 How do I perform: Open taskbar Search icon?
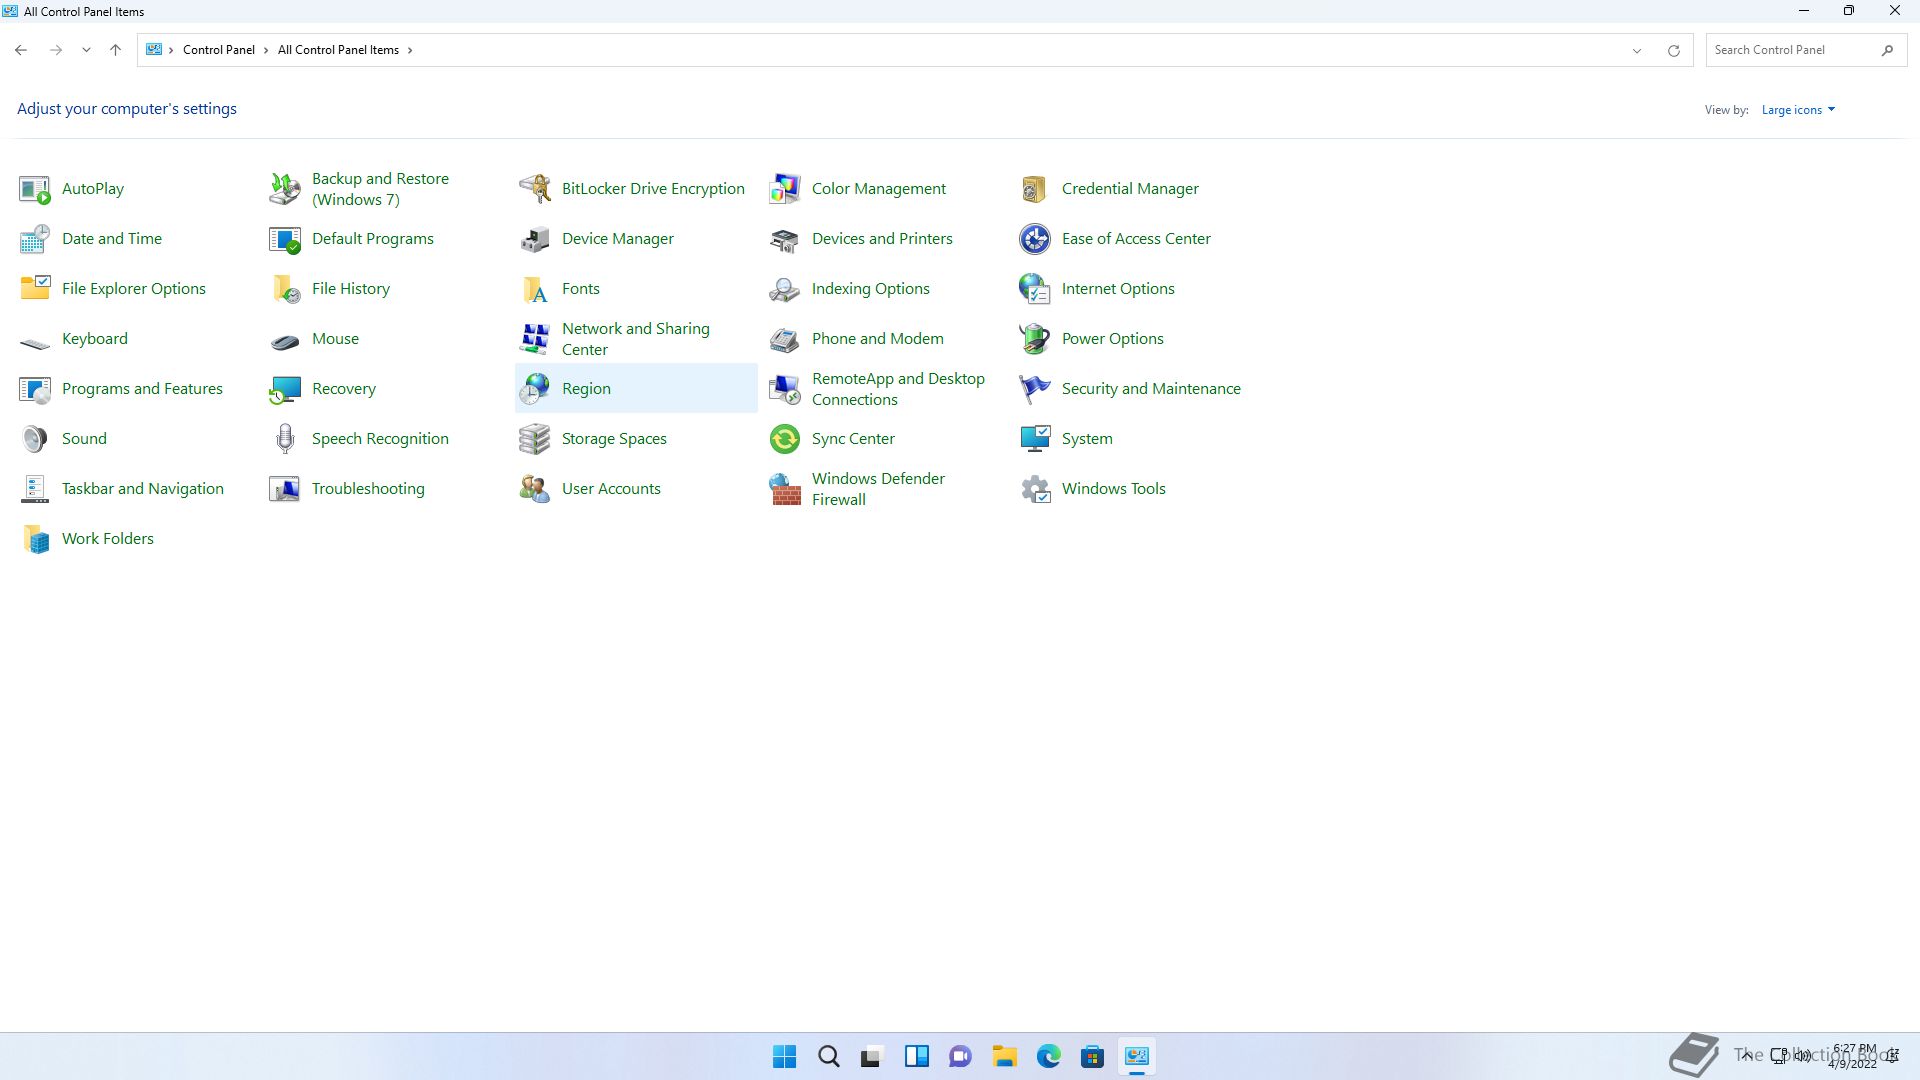tap(829, 1056)
